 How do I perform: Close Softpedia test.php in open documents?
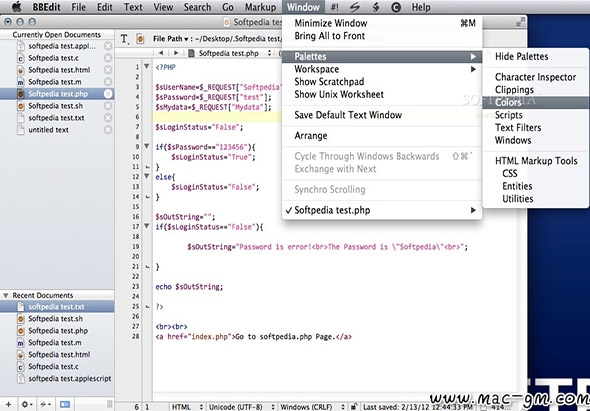point(108,94)
